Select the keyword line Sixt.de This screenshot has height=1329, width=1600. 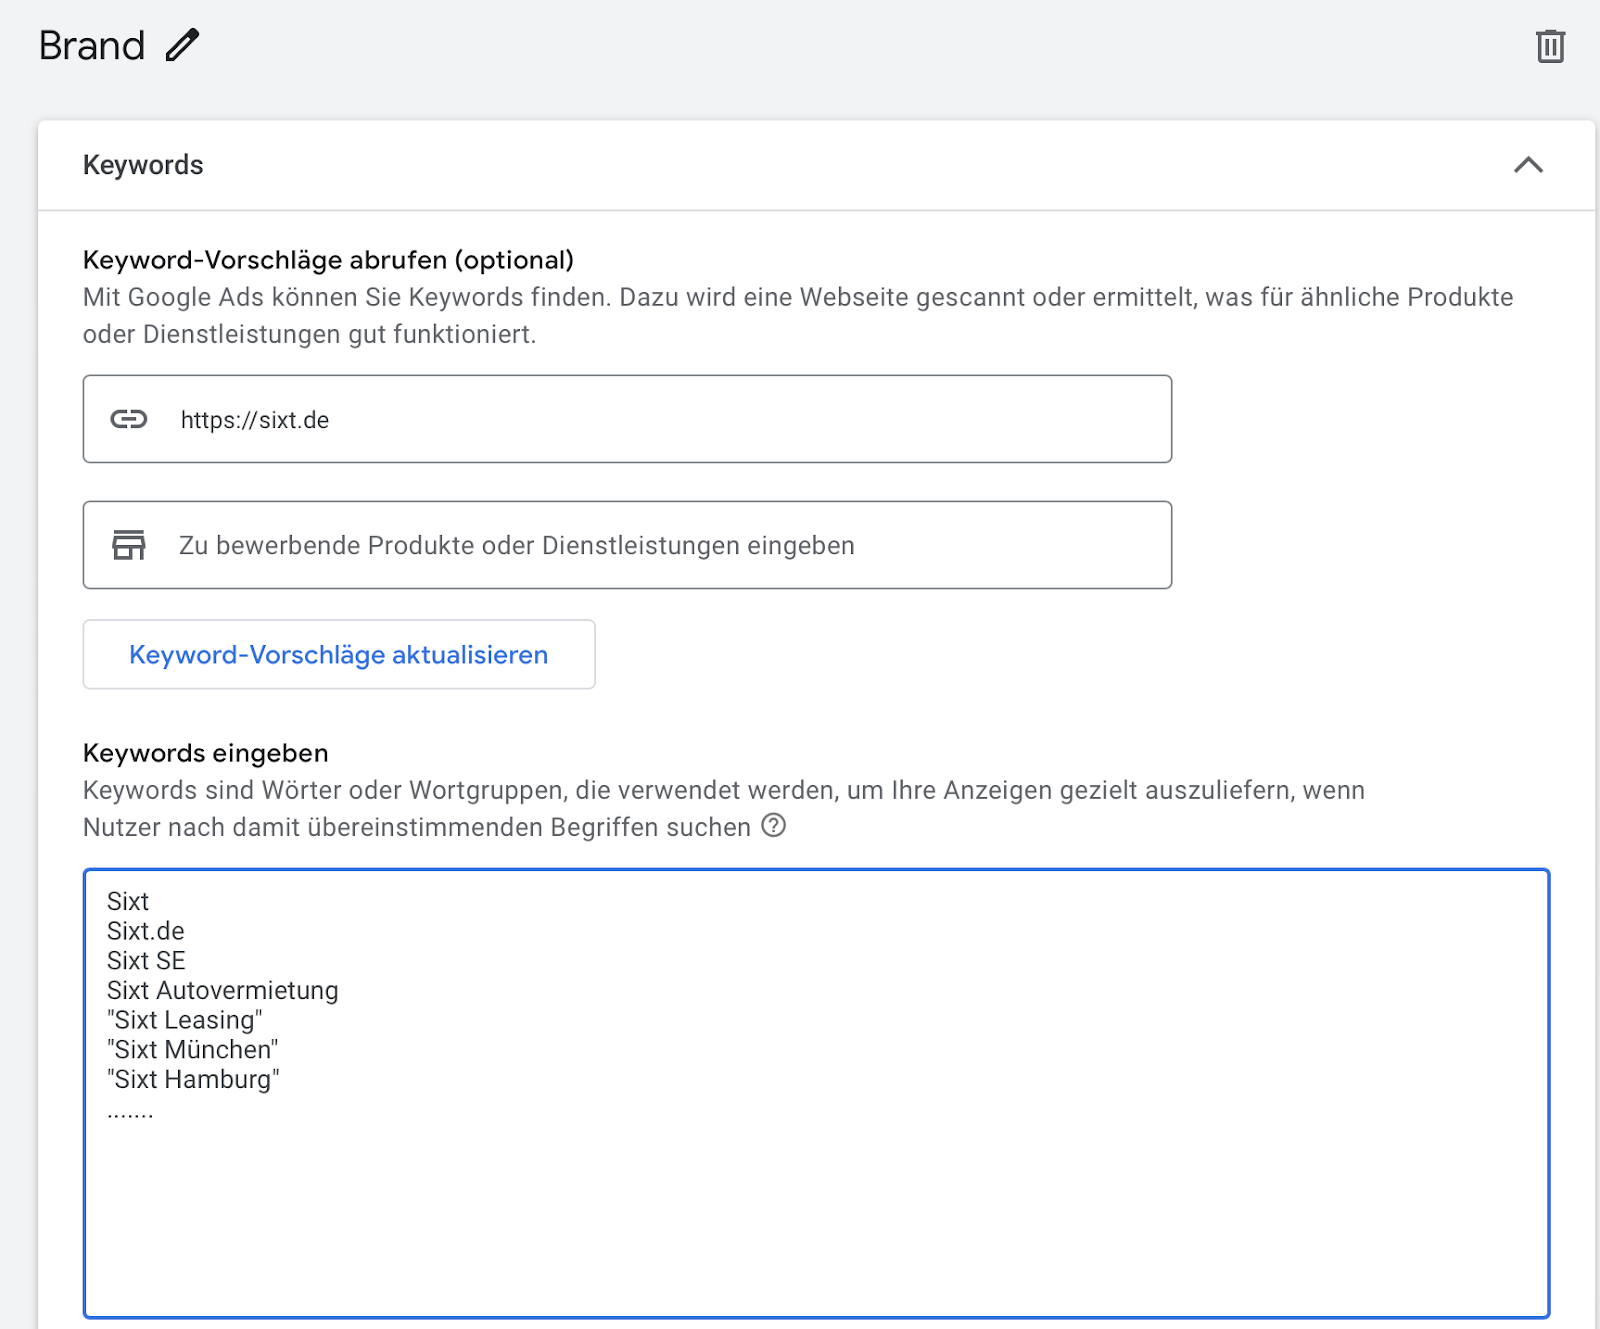coord(146,931)
